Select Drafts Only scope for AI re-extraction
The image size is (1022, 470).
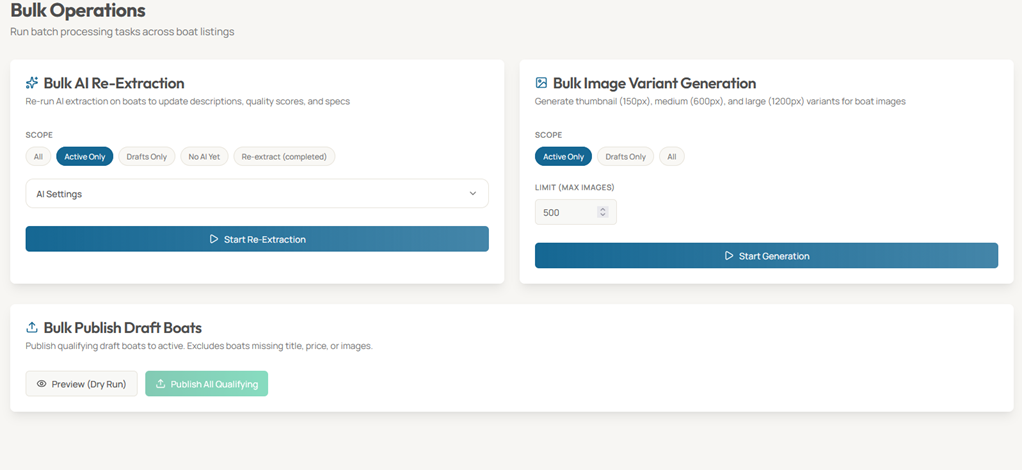pos(146,157)
